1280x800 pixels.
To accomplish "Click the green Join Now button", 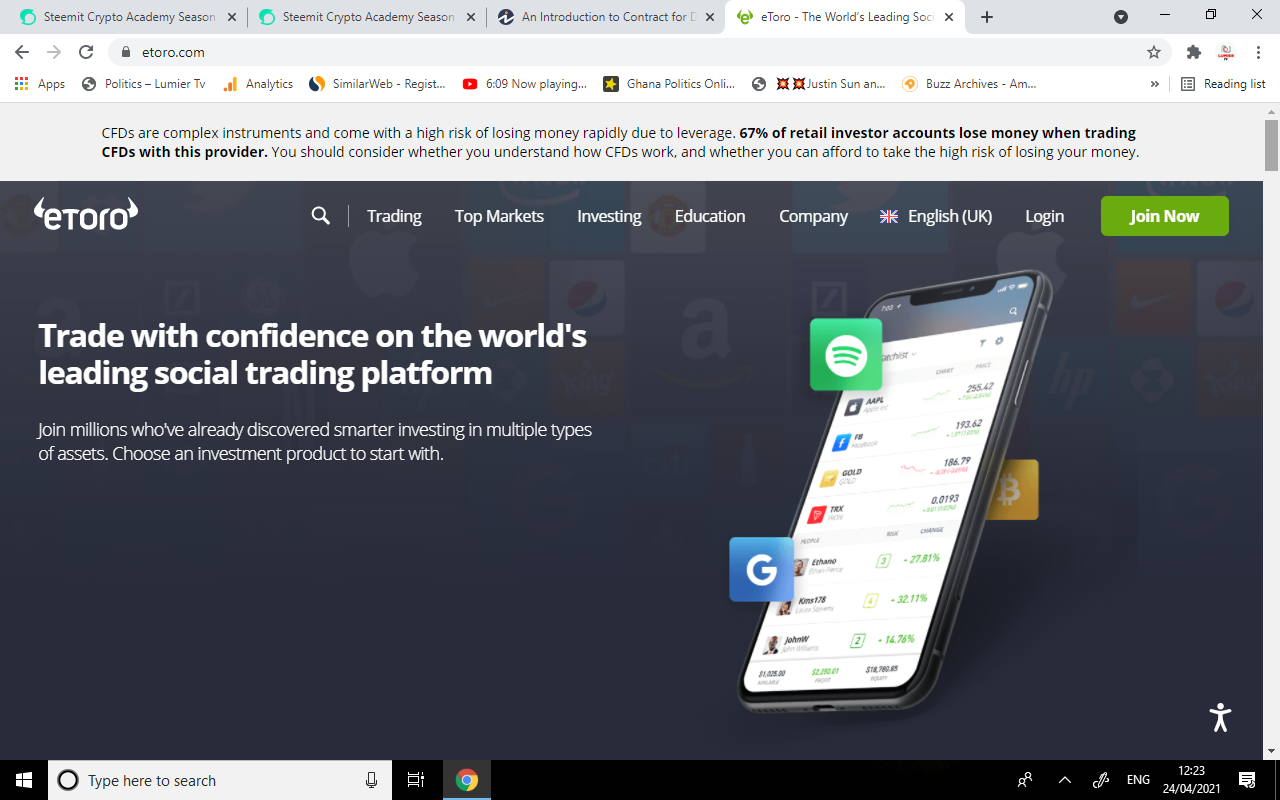I will [1165, 216].
